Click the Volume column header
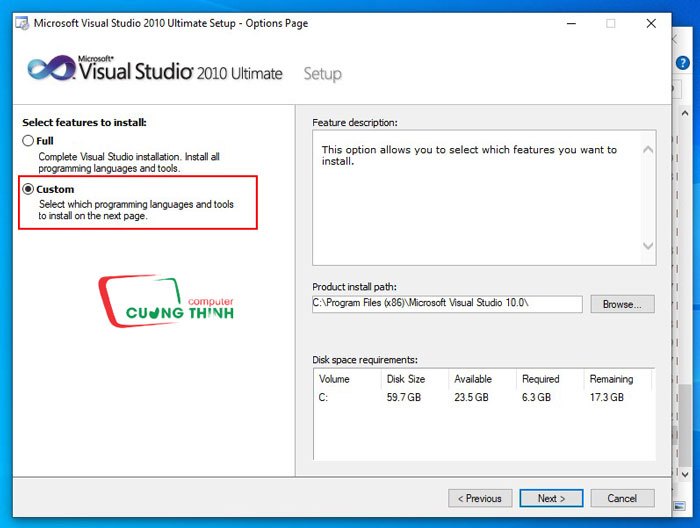Viewport: 700px width, 528px height. [347, 379]
